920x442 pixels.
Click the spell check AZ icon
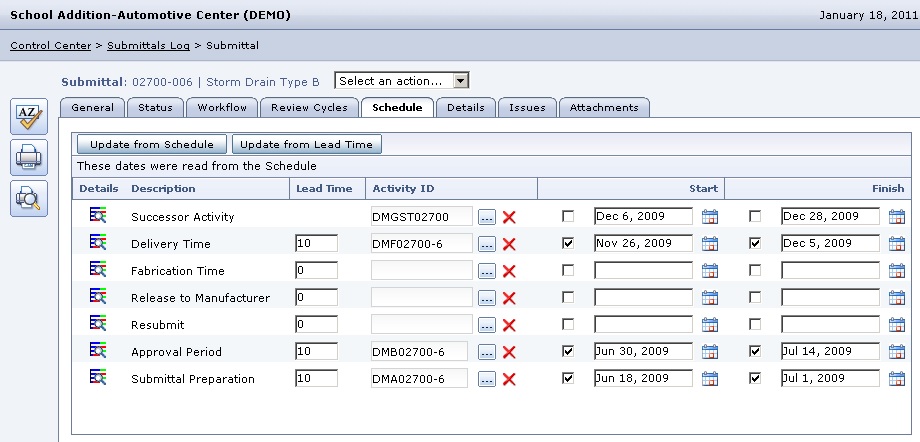click(x=28, y=116)
